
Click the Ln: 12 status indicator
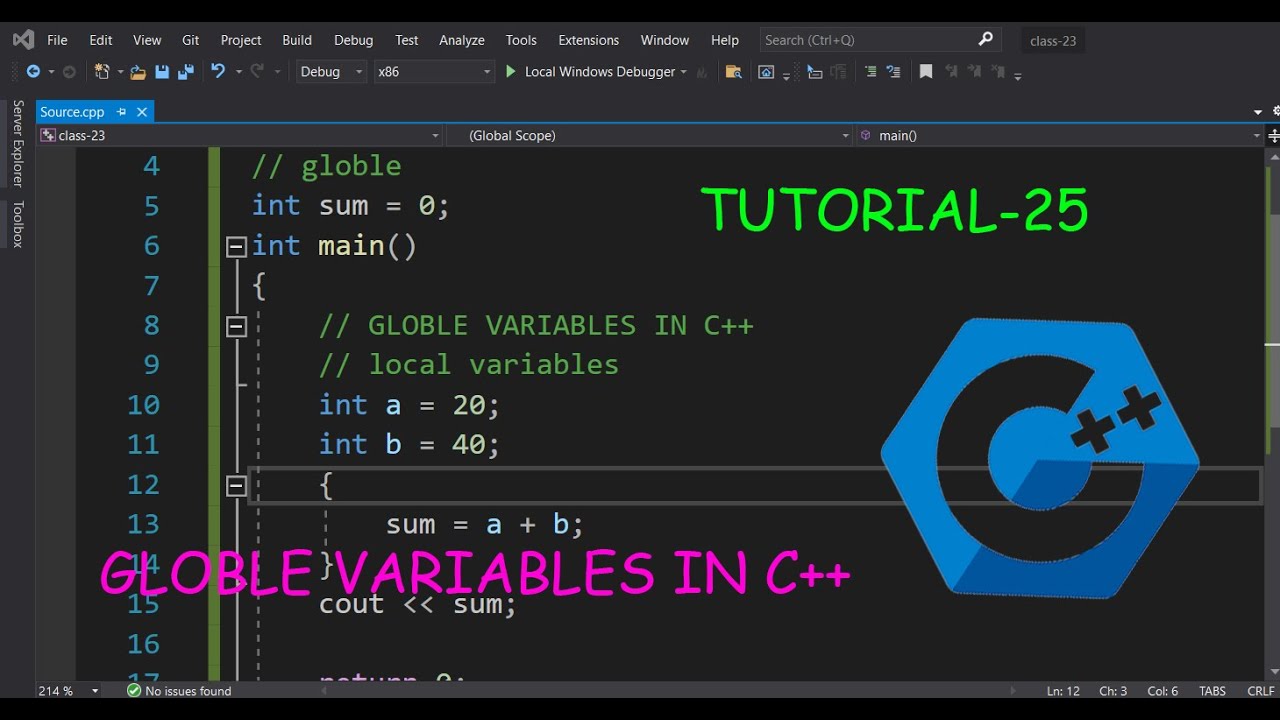[x=1064, y=691]
